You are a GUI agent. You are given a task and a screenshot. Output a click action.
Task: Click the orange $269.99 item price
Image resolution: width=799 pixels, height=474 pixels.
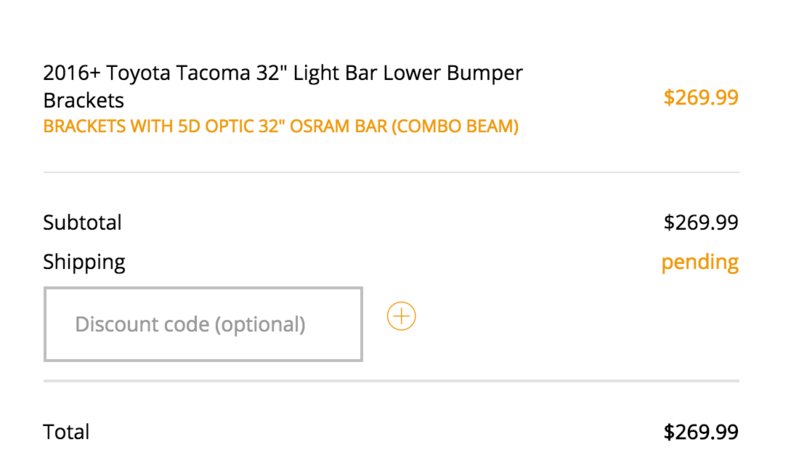[701, 97]
